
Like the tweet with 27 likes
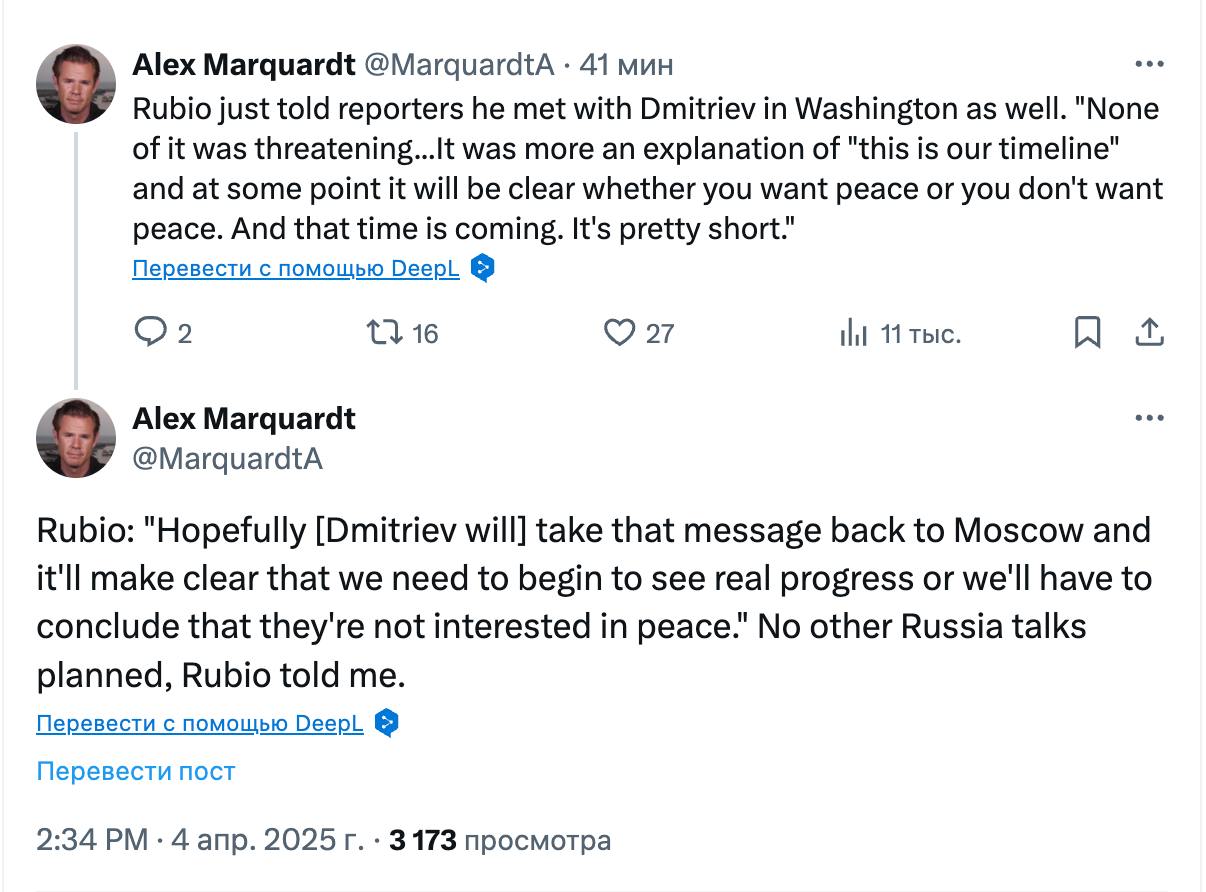coord(620,332)
